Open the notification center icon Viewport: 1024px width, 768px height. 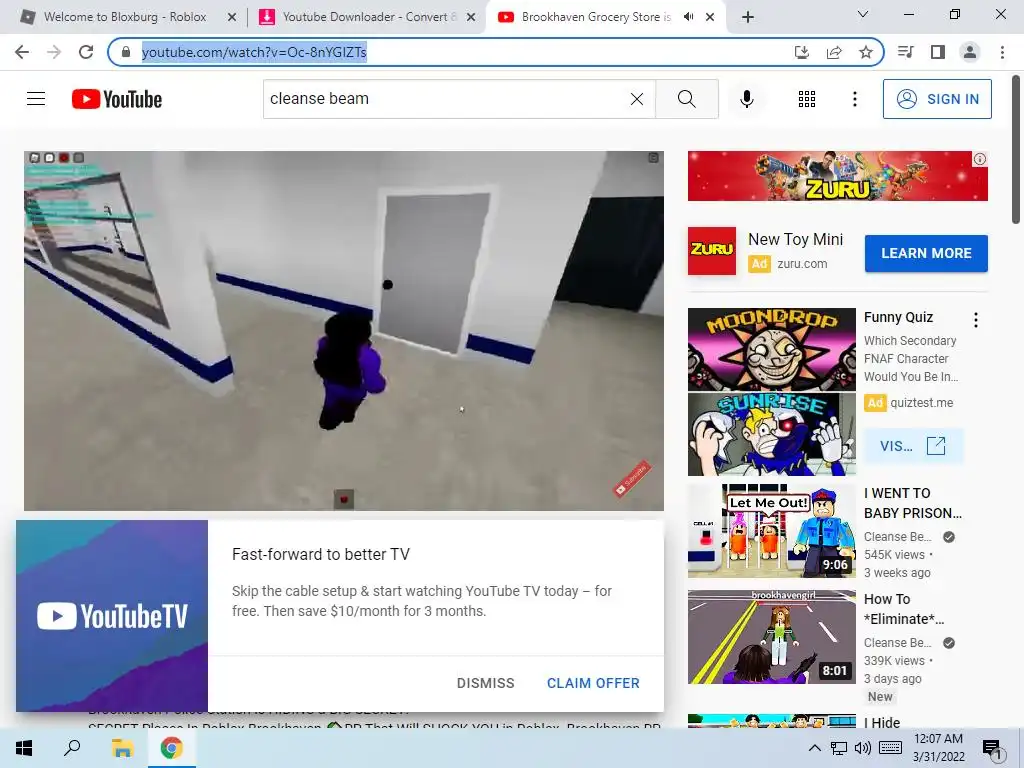coord(992,750)
